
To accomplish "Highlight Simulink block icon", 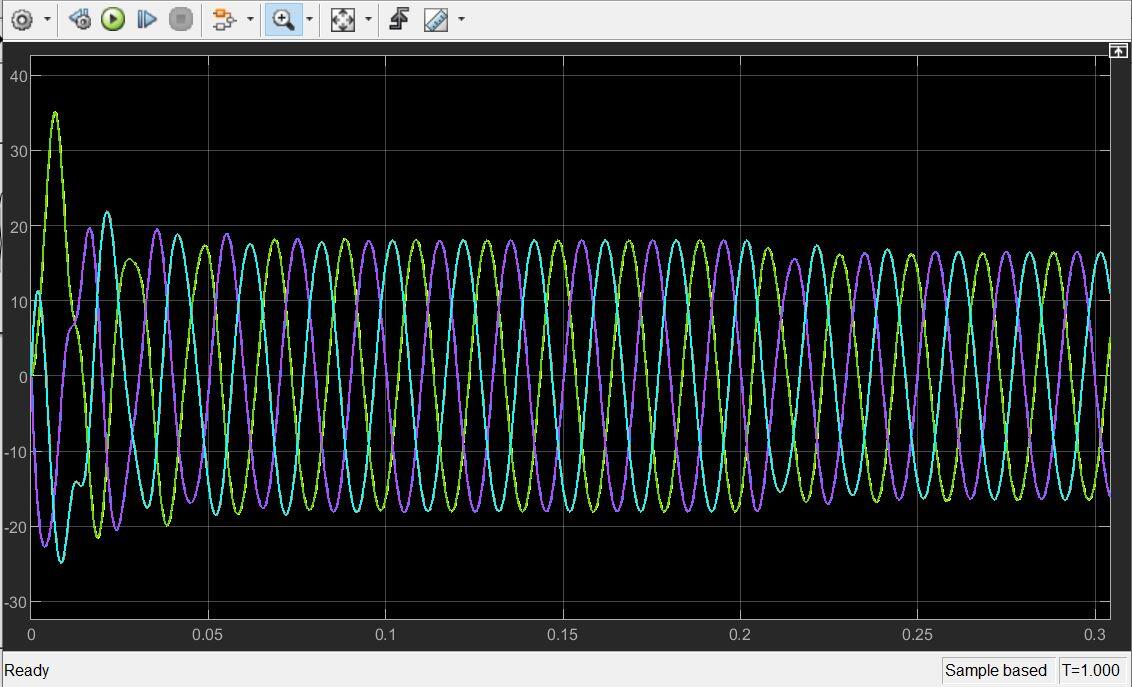I will pos(224,19).
